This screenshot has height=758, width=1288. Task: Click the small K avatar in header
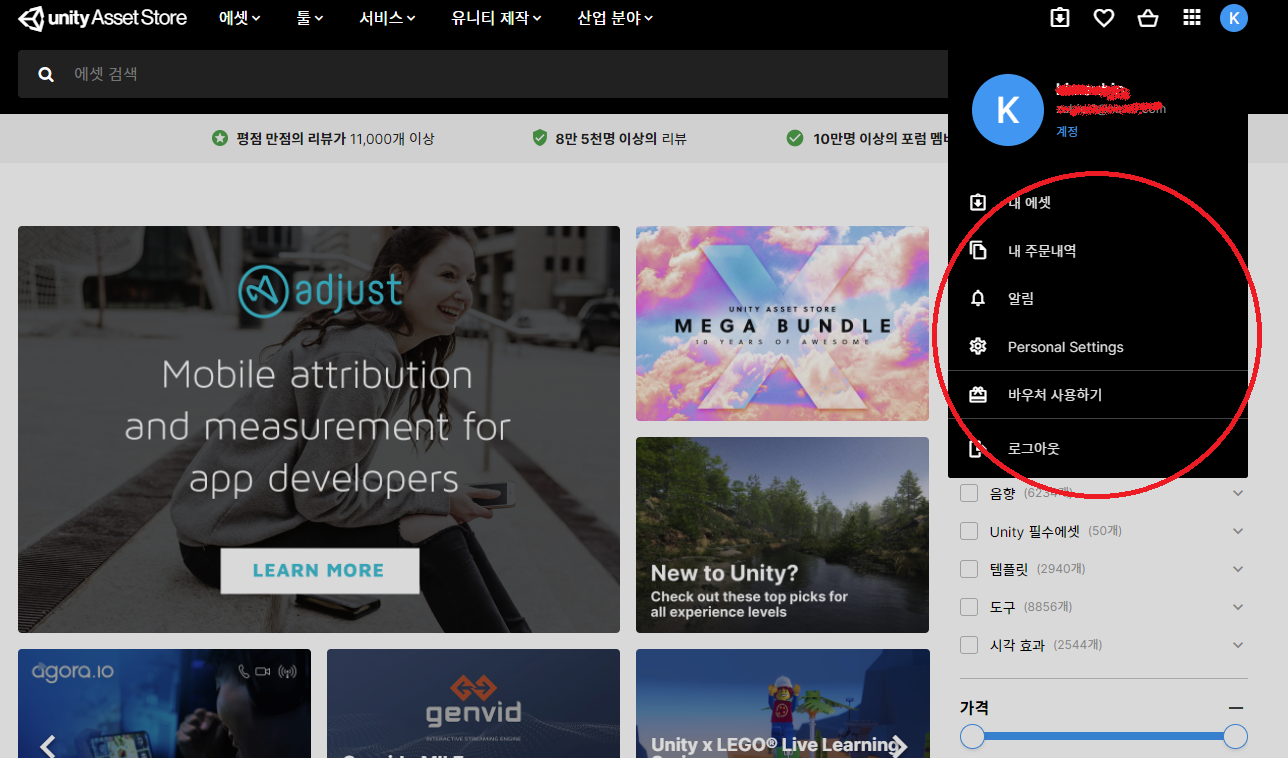[x=1234, y=18]
